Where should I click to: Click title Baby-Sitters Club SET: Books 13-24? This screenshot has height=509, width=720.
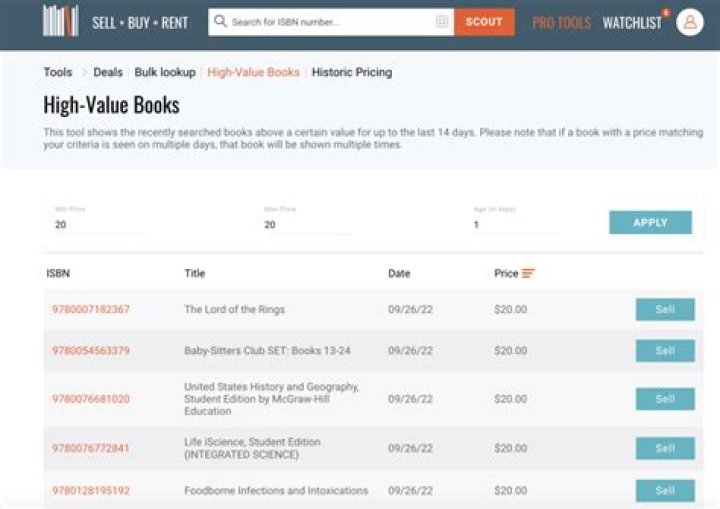[x=267, y=351]
